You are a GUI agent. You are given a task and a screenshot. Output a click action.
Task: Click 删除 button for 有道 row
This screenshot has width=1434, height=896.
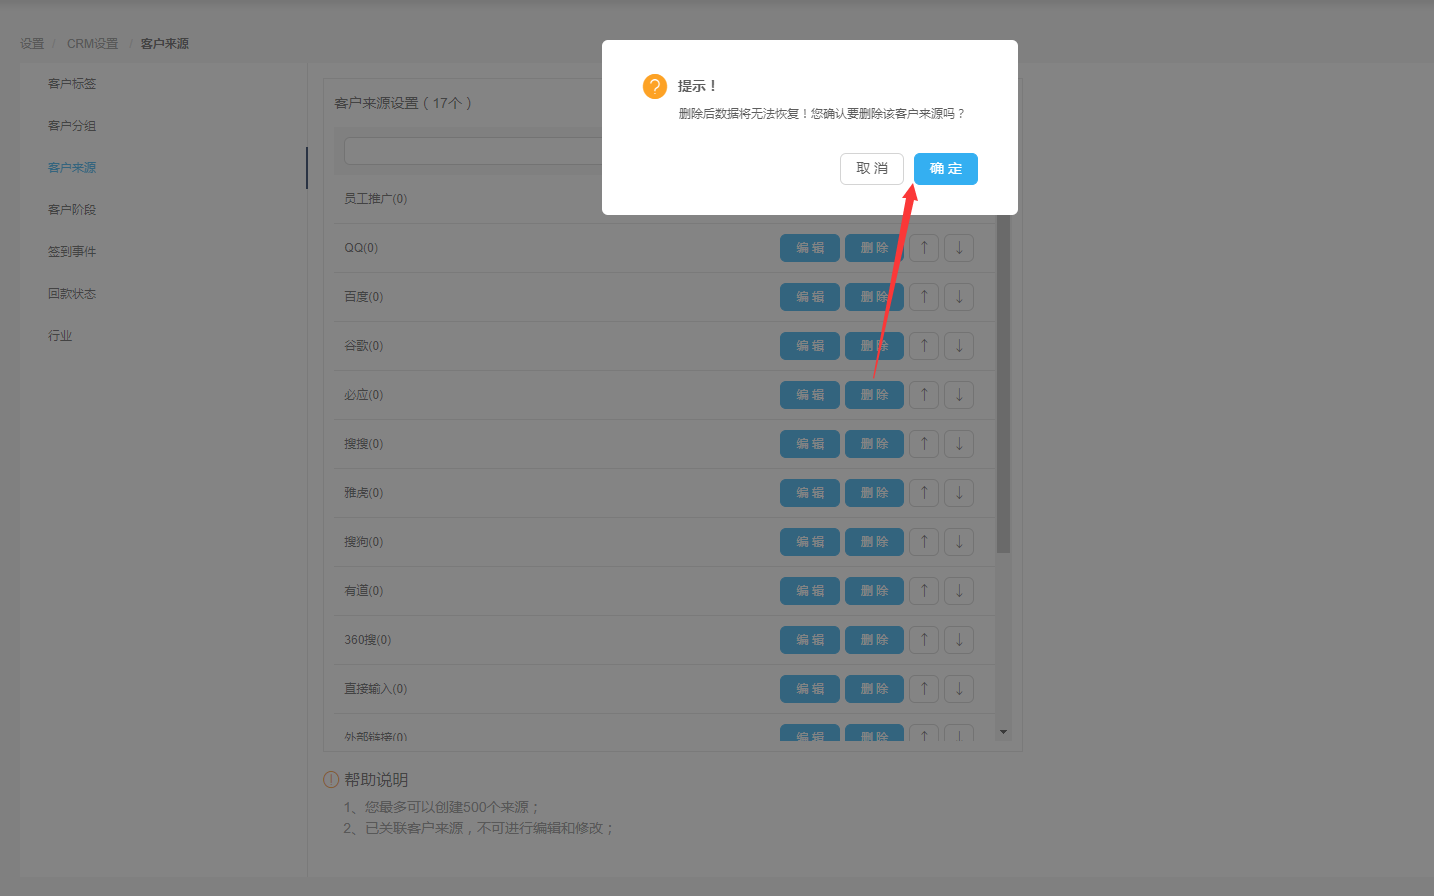[x=874, y=591]
